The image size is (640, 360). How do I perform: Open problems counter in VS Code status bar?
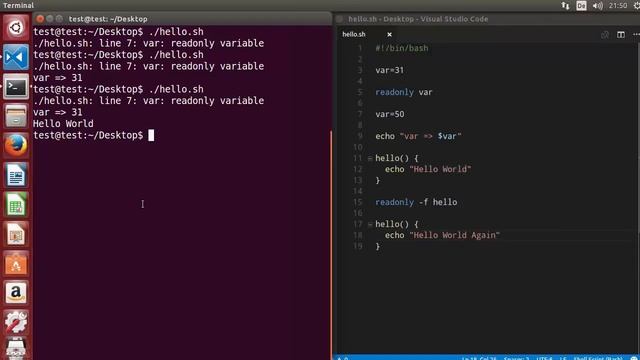click(x=342, y=358)
